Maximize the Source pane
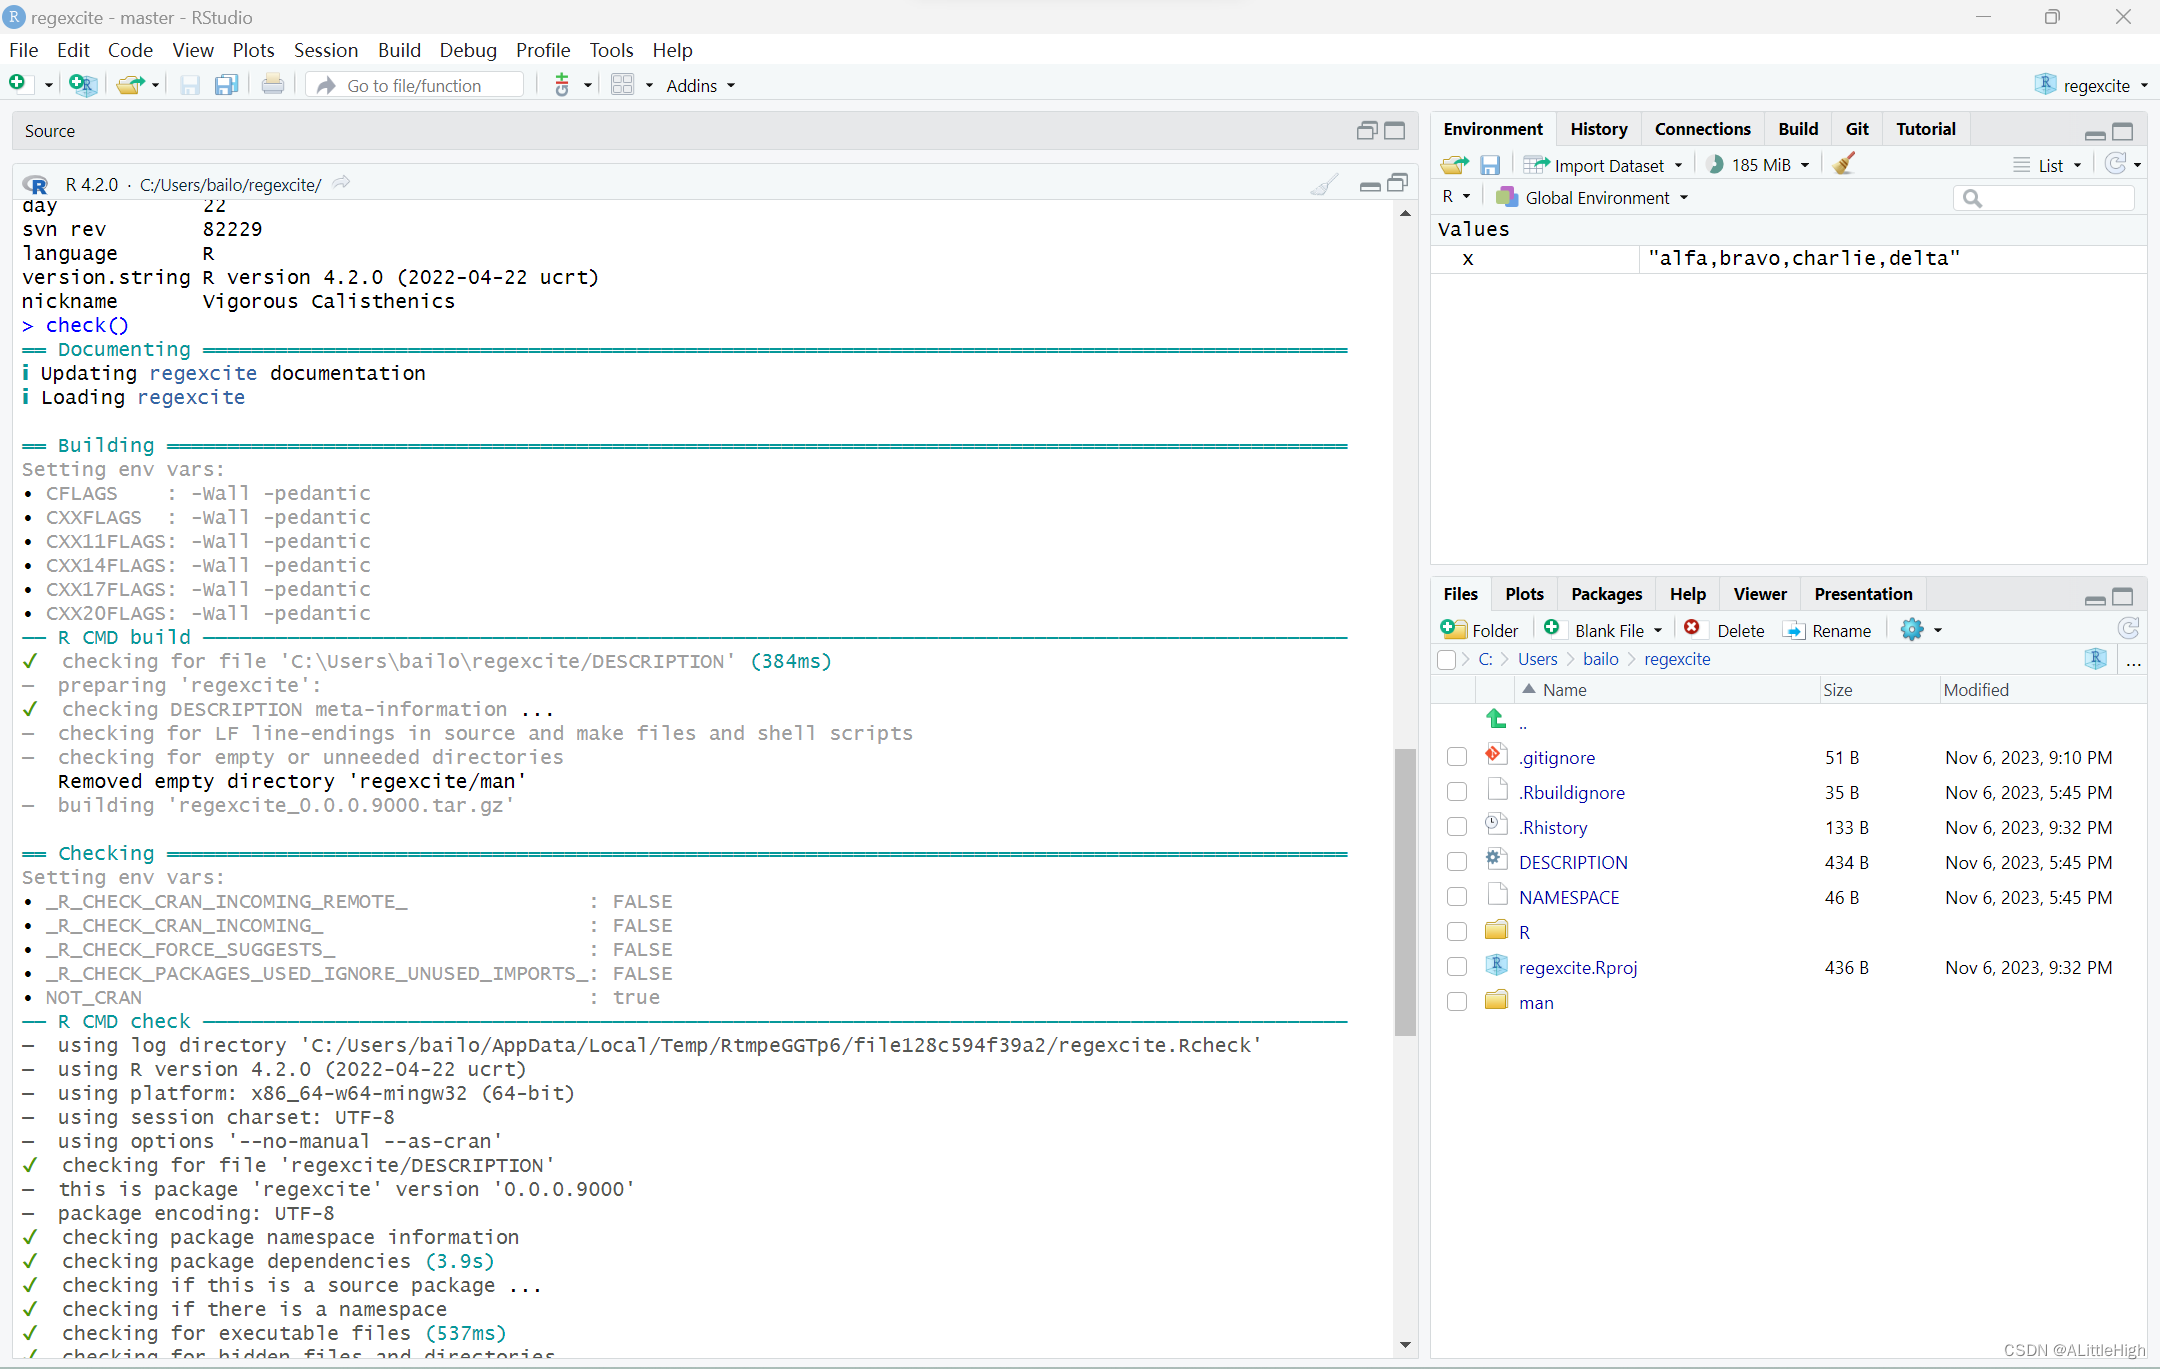2160x1369 pixels. 1395,131
